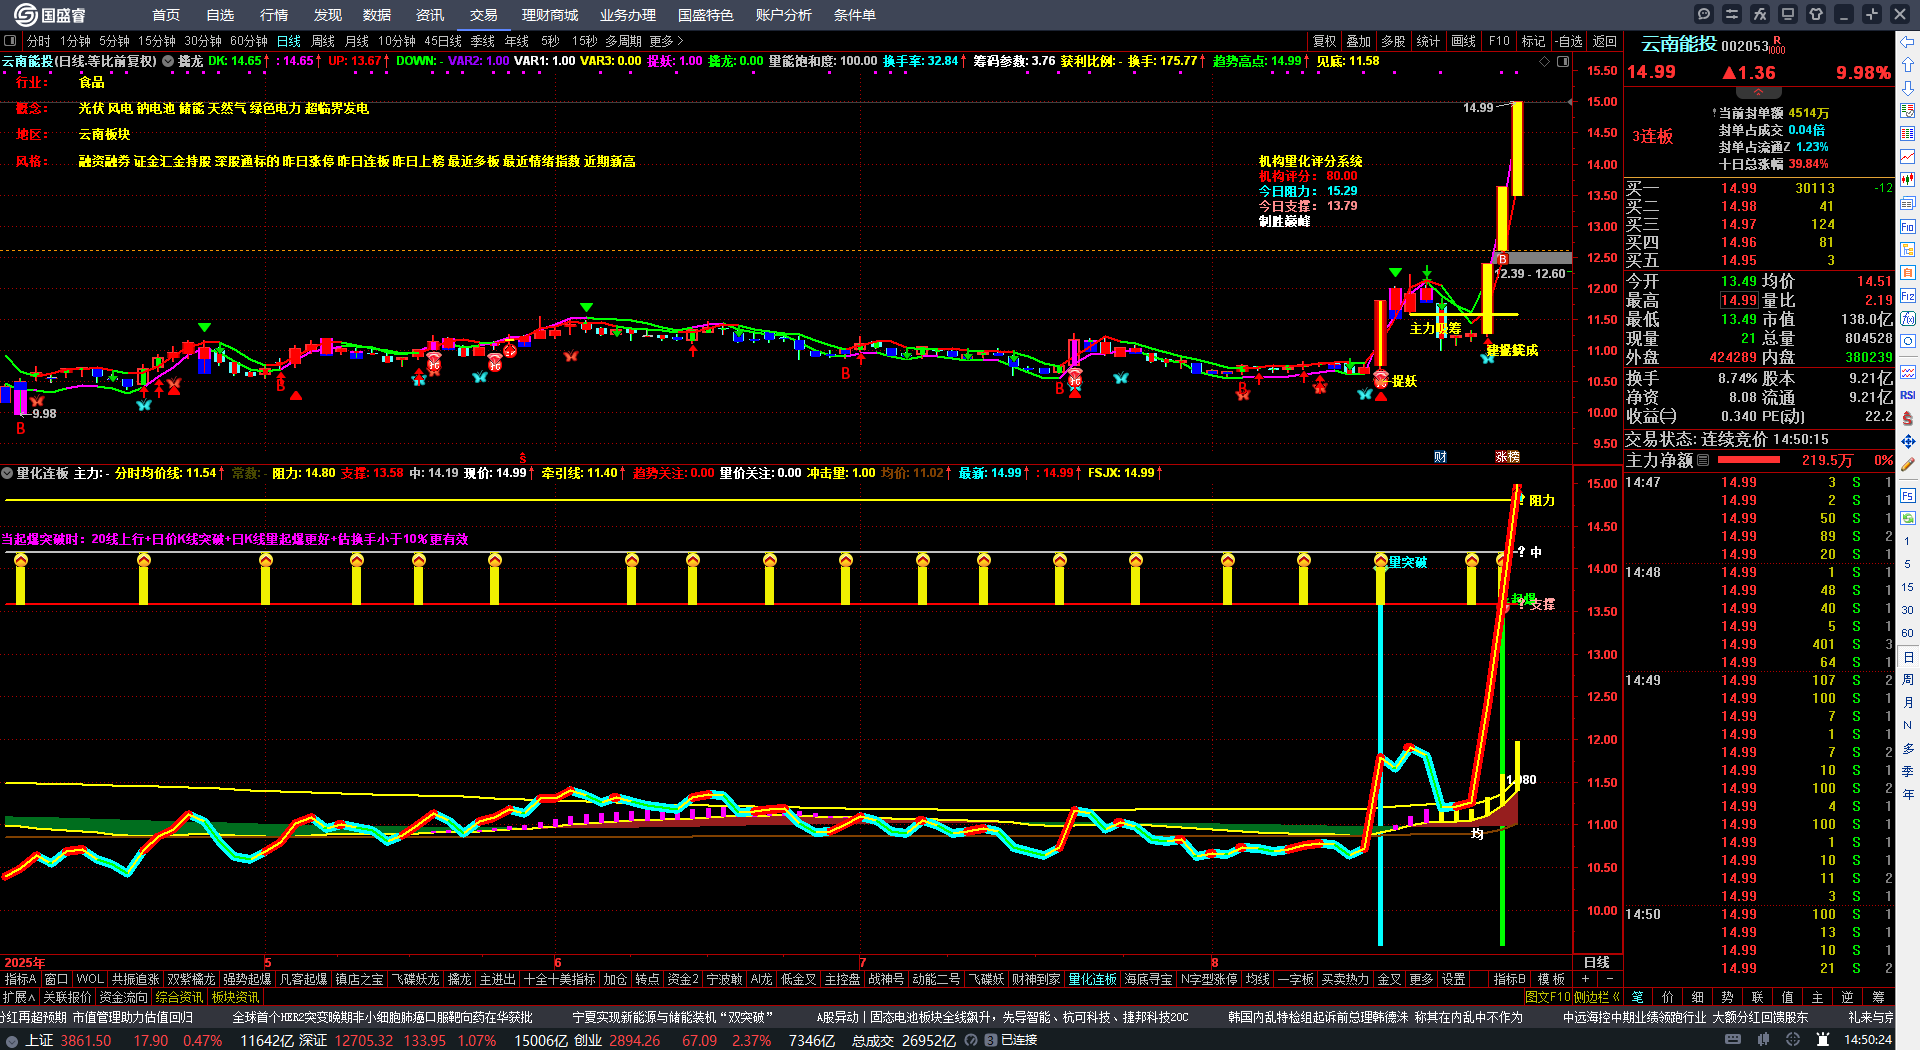Collapse the quote panel chevron under price
This screenshot has width=1920, height=1050.
[x=1758, y=91]
